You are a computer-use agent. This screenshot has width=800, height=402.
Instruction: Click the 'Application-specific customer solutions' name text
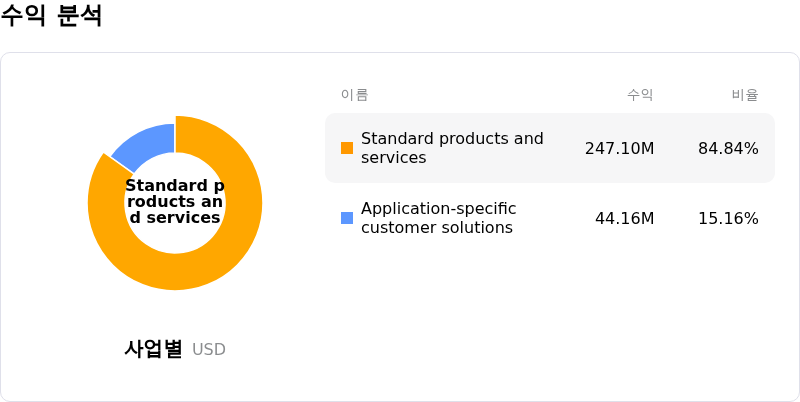pos(439,218)
